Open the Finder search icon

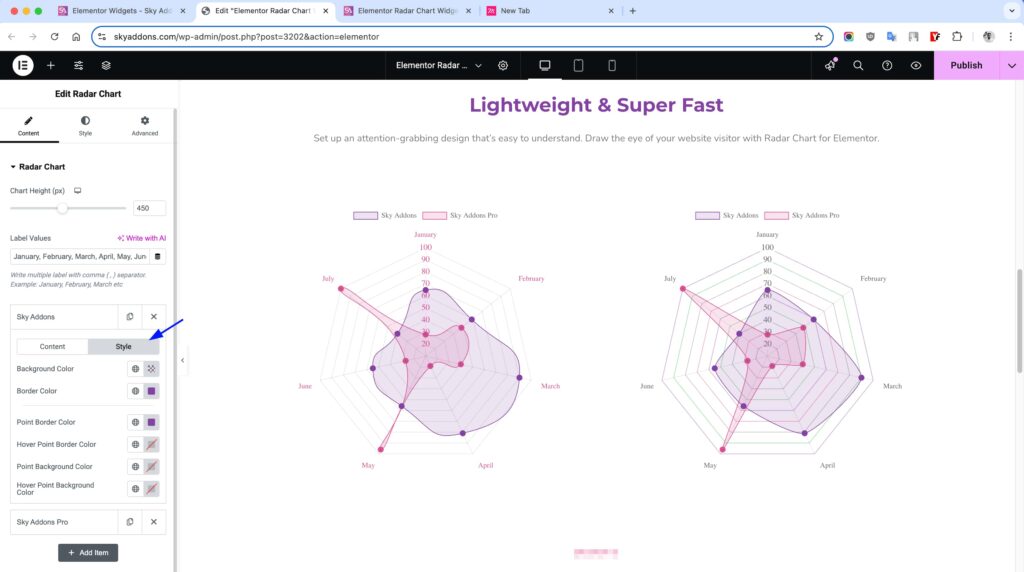point(858,65)
